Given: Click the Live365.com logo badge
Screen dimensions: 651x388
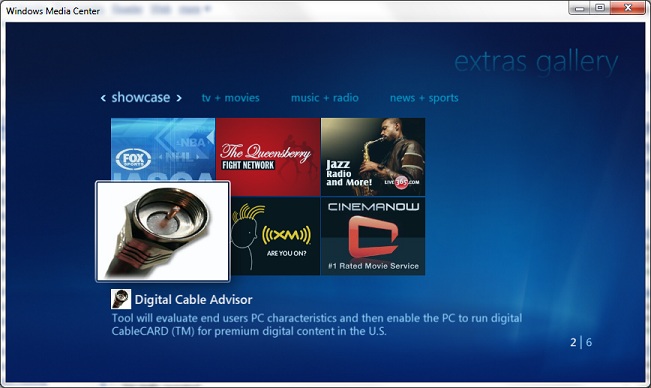Looking at the screenshot, I should (x=401, y=182).
